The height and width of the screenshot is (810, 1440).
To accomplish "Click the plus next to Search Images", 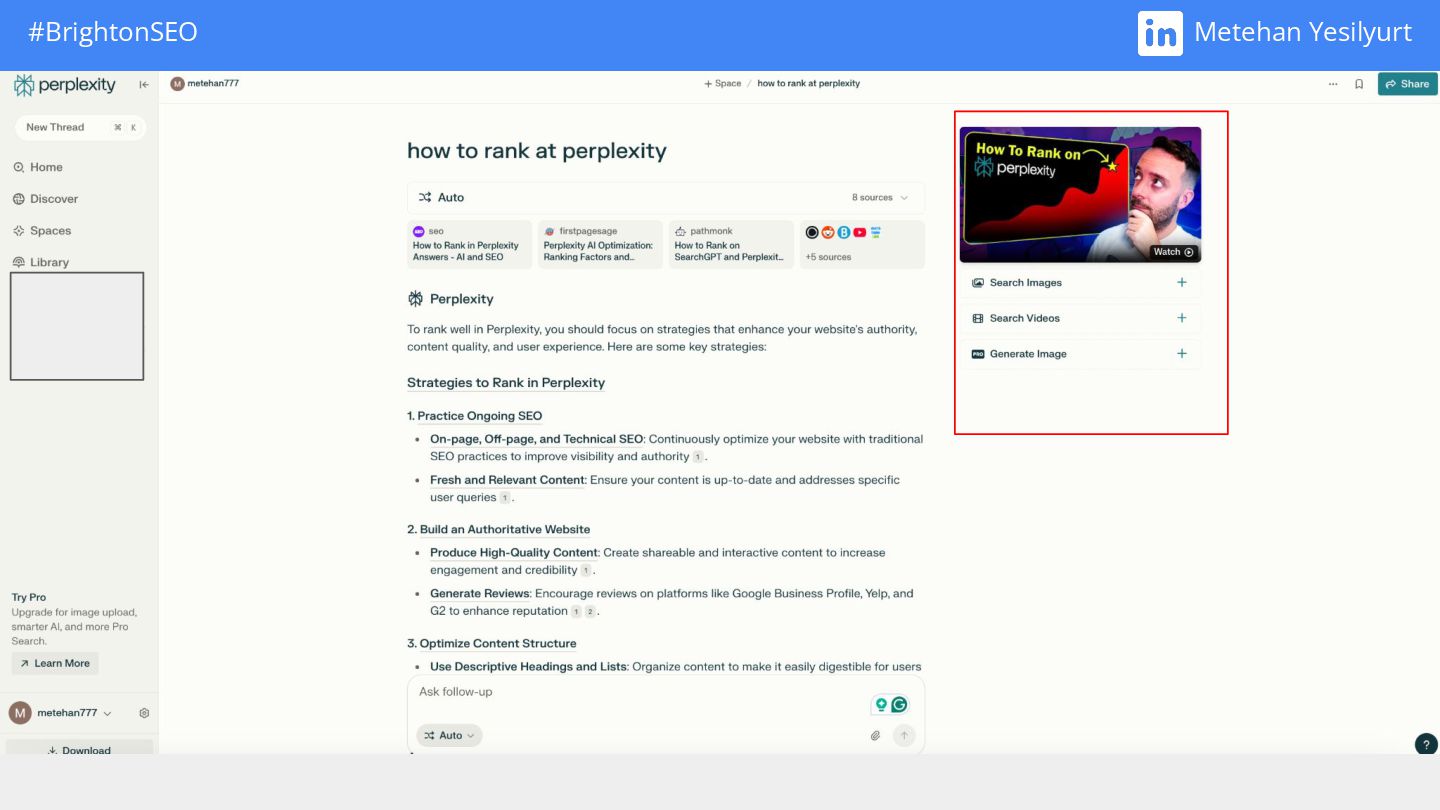I will coord(1182,283).
